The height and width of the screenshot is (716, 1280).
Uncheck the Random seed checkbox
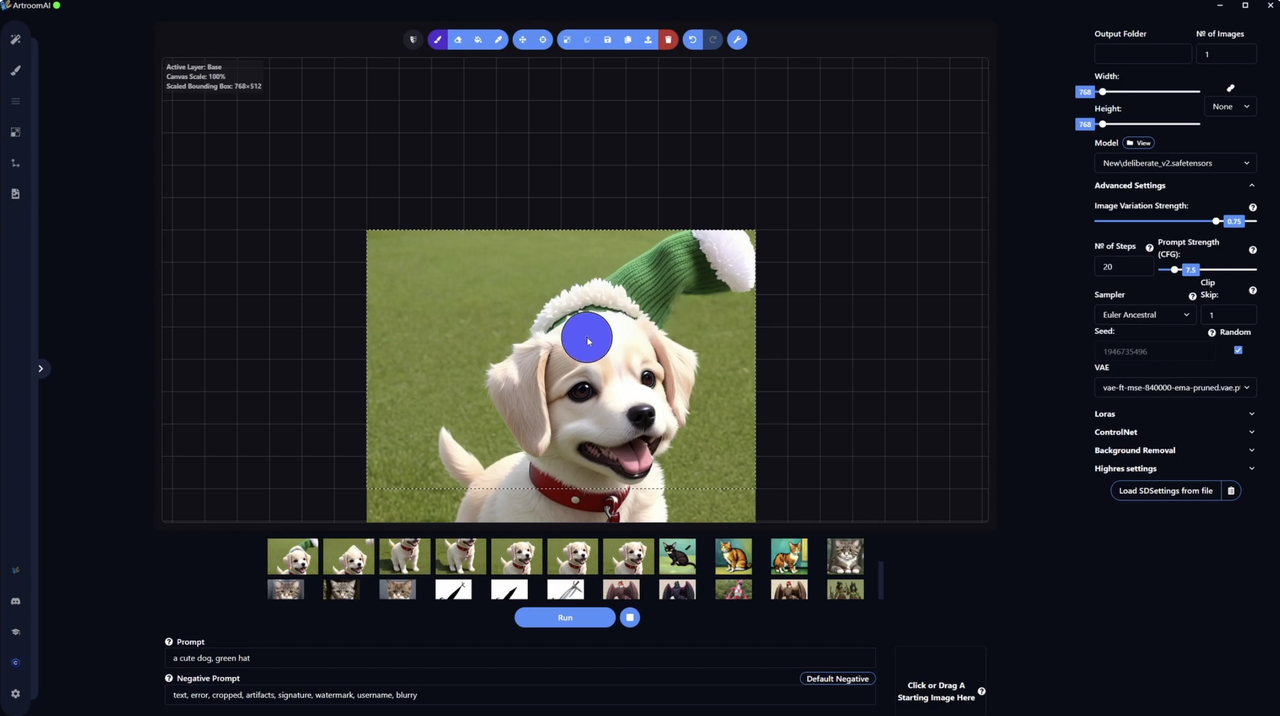pyautogui.click(x=1238, y=350)
